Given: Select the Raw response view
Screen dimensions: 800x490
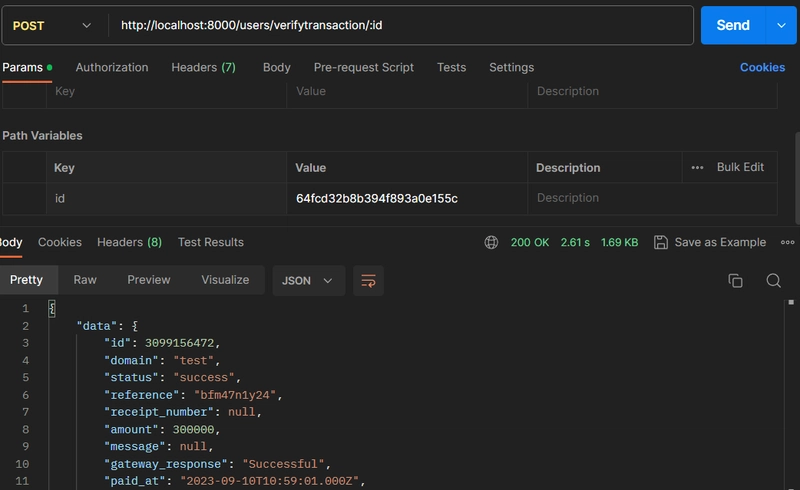Looking at the screenshot, I should (85, 280).
